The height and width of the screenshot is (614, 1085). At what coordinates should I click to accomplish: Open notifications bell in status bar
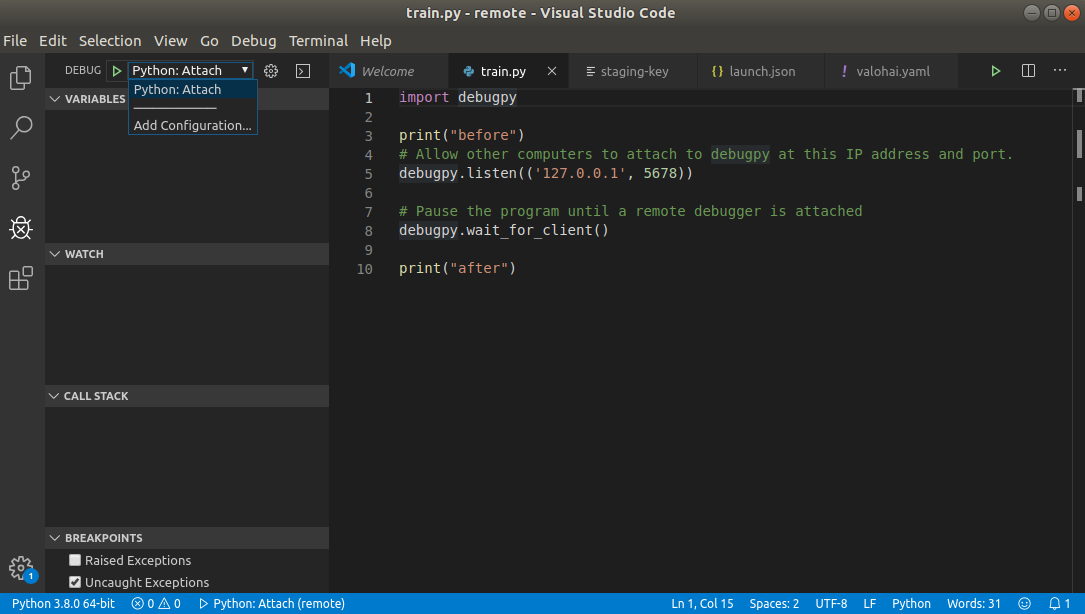[x=1059, y=604]
